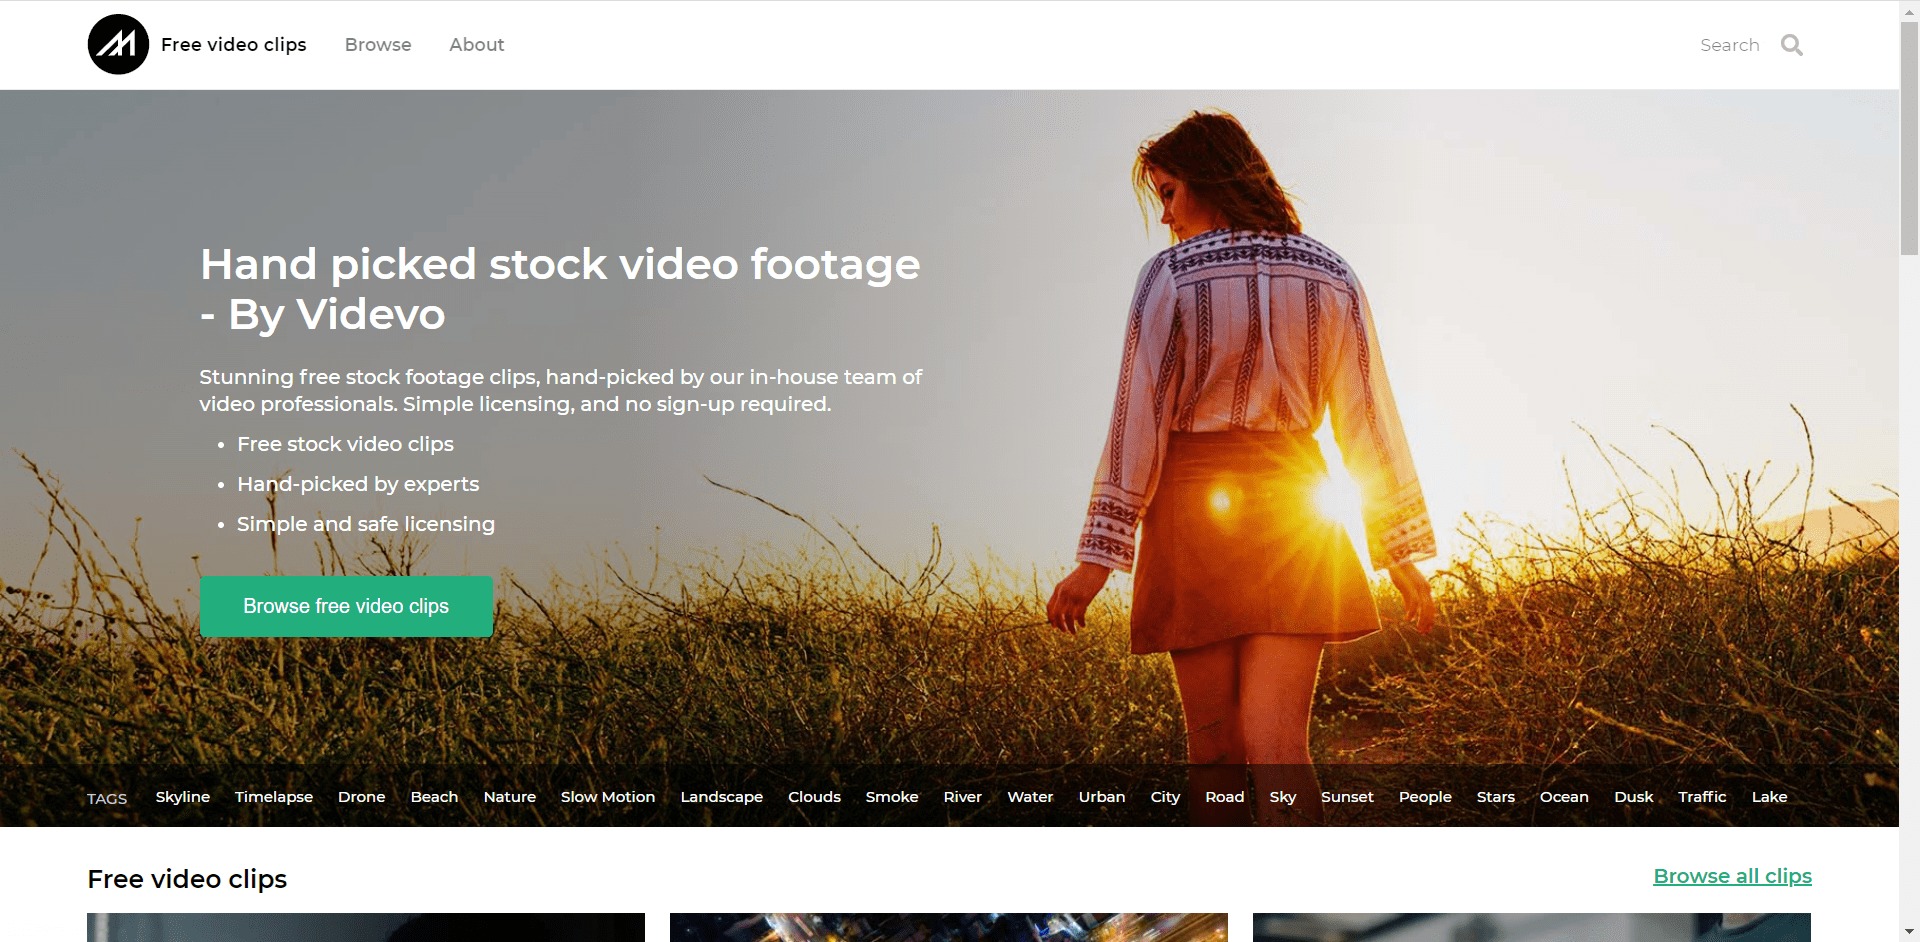Select the Timelapse tag
The width and height of the screenshot is (1920, 942).
point(274,797)
